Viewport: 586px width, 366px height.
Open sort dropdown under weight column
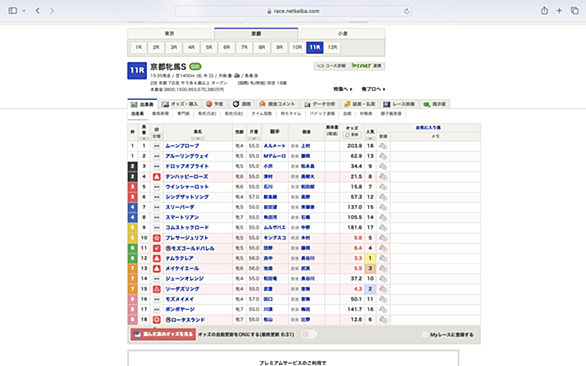coord(254,139)
